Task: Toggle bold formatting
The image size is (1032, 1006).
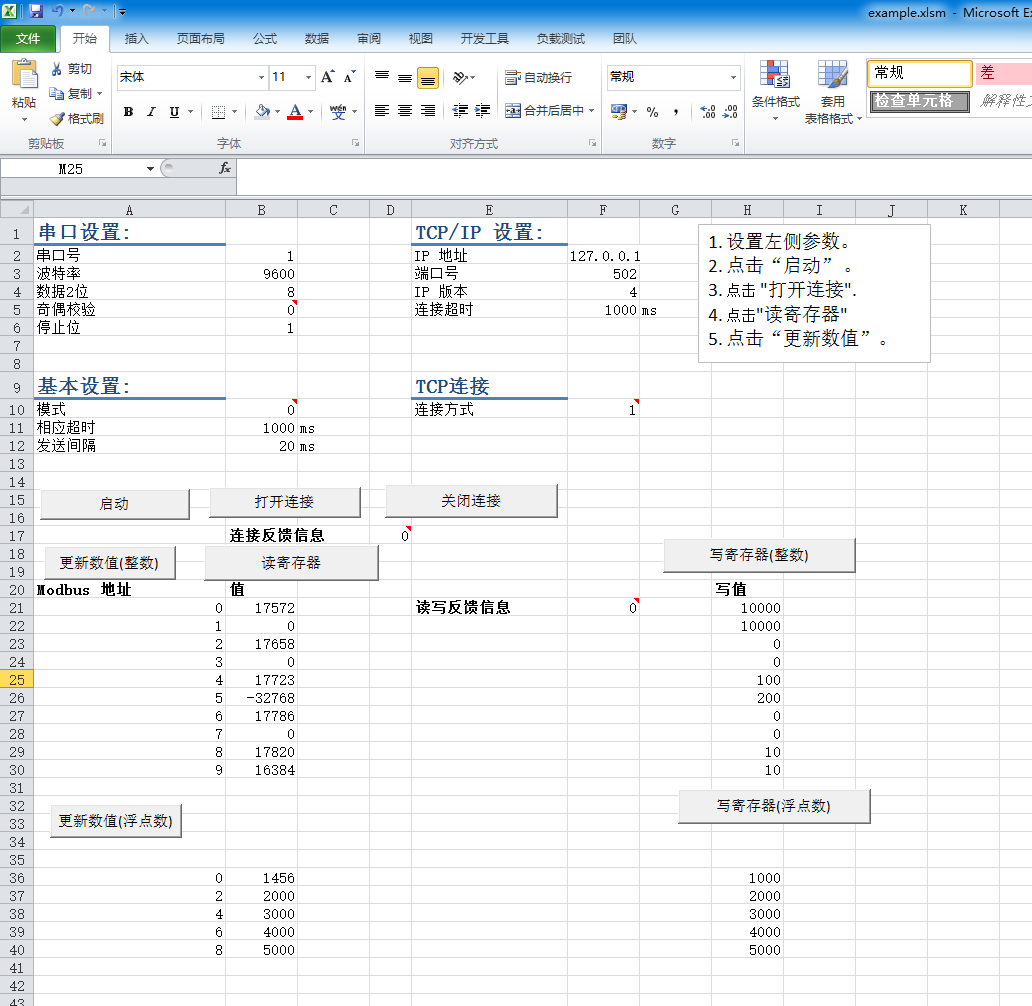Action: pyautogui.click(x=128, y=112)
